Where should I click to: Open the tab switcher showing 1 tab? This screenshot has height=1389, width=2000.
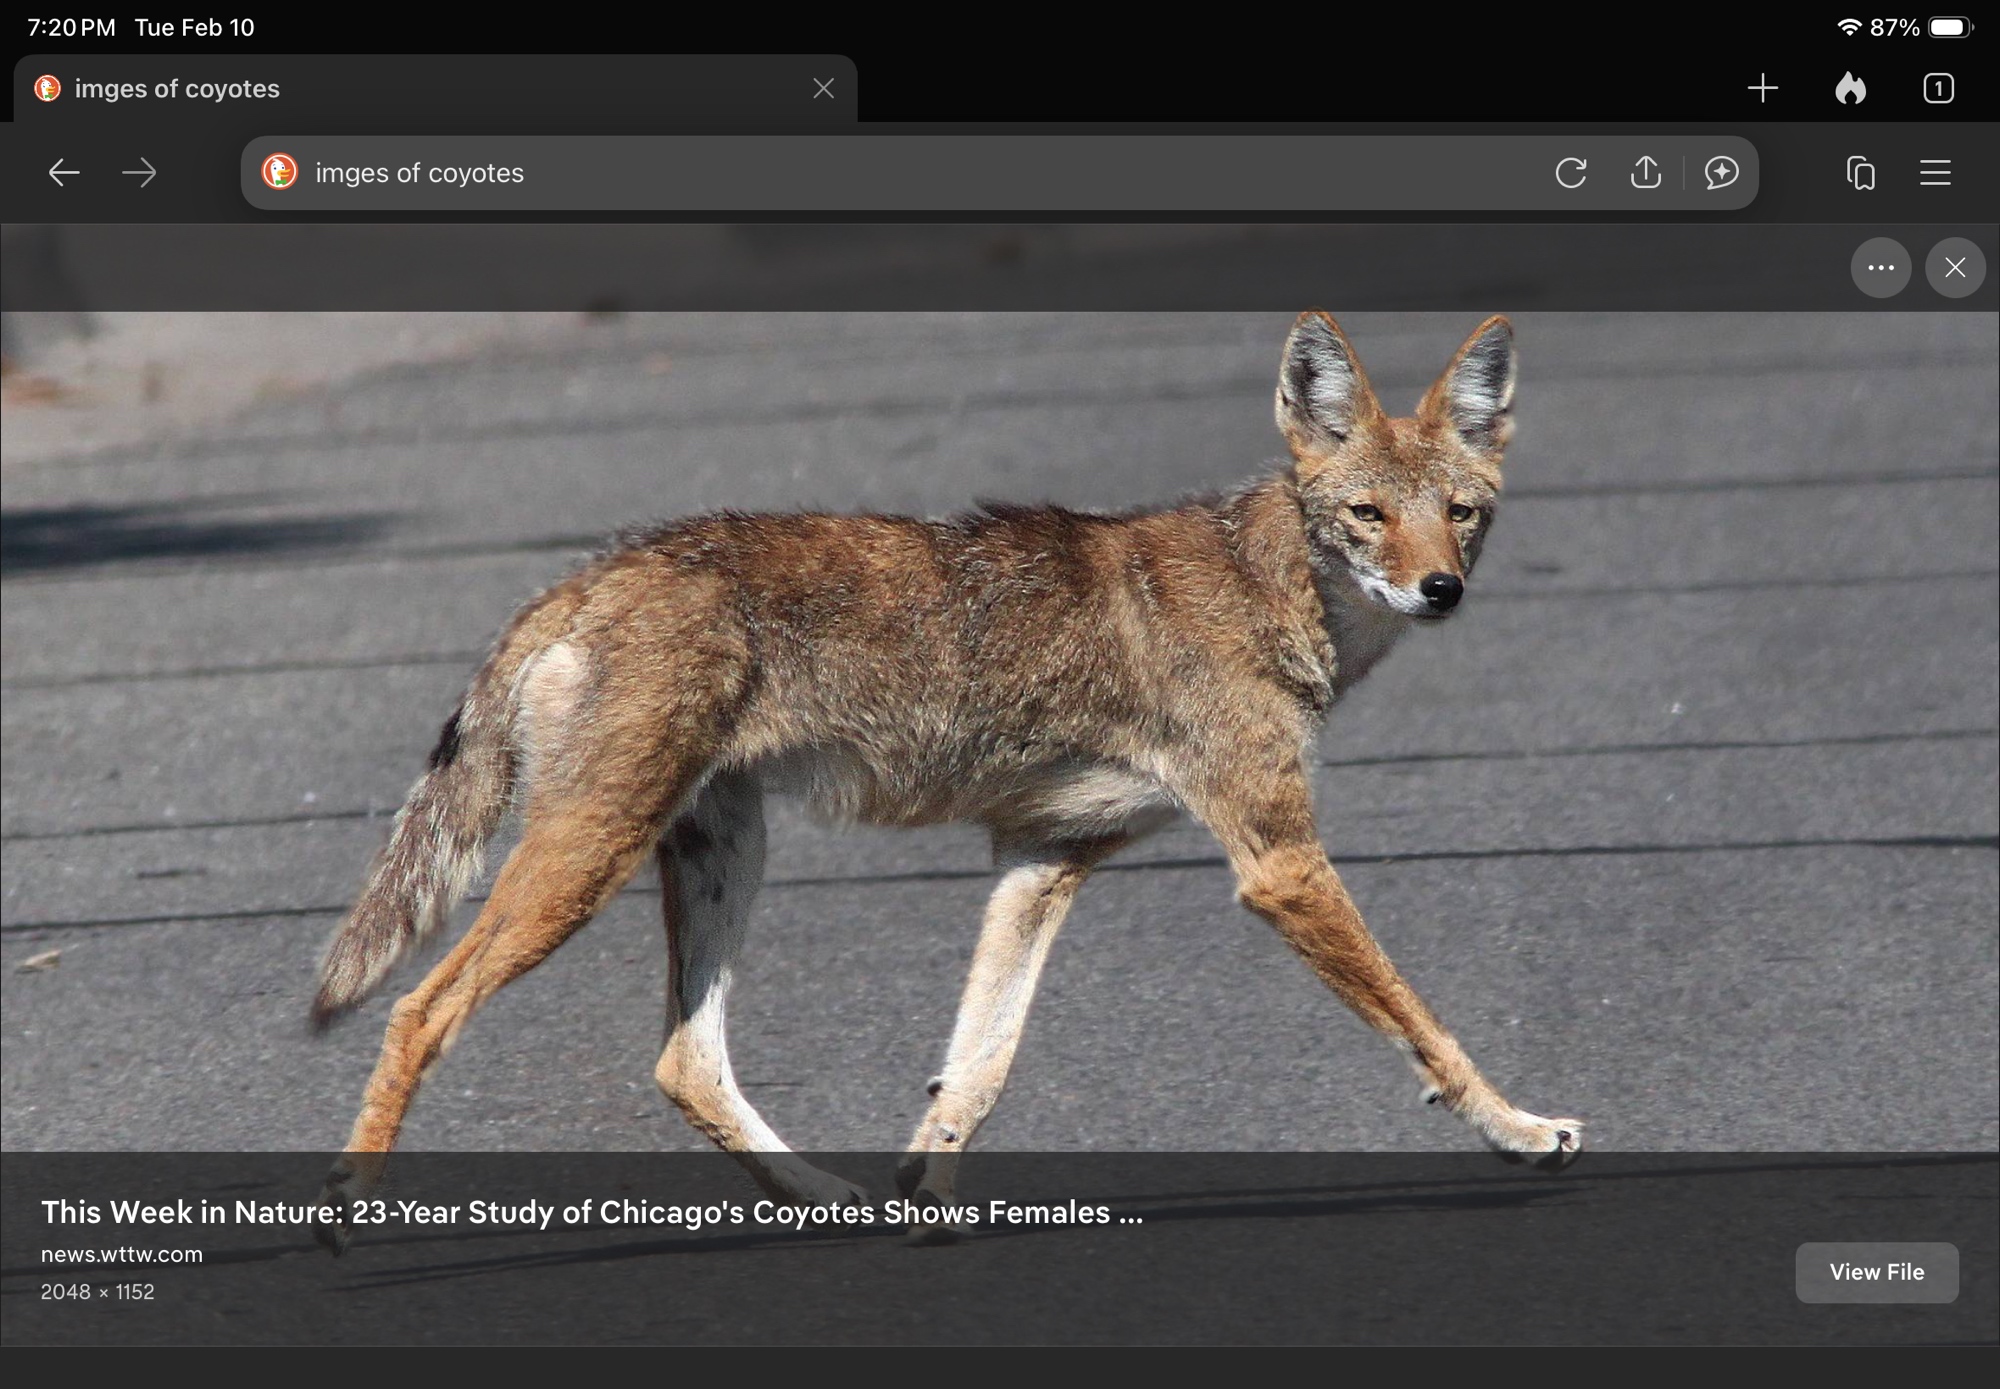1938,88
